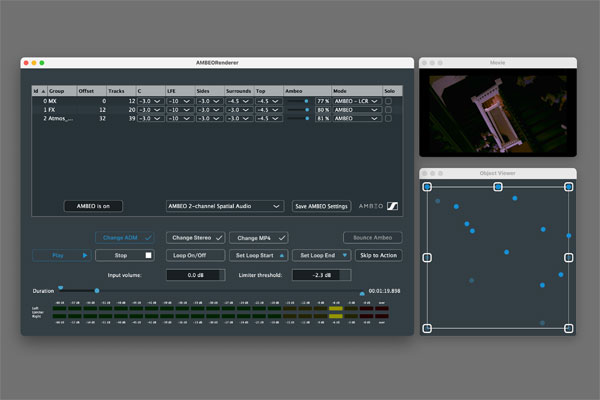The height and width of the screenshot is (400, 600).
Task: Toggle Solo checkbox for the FX group
Action: [388, 110]
